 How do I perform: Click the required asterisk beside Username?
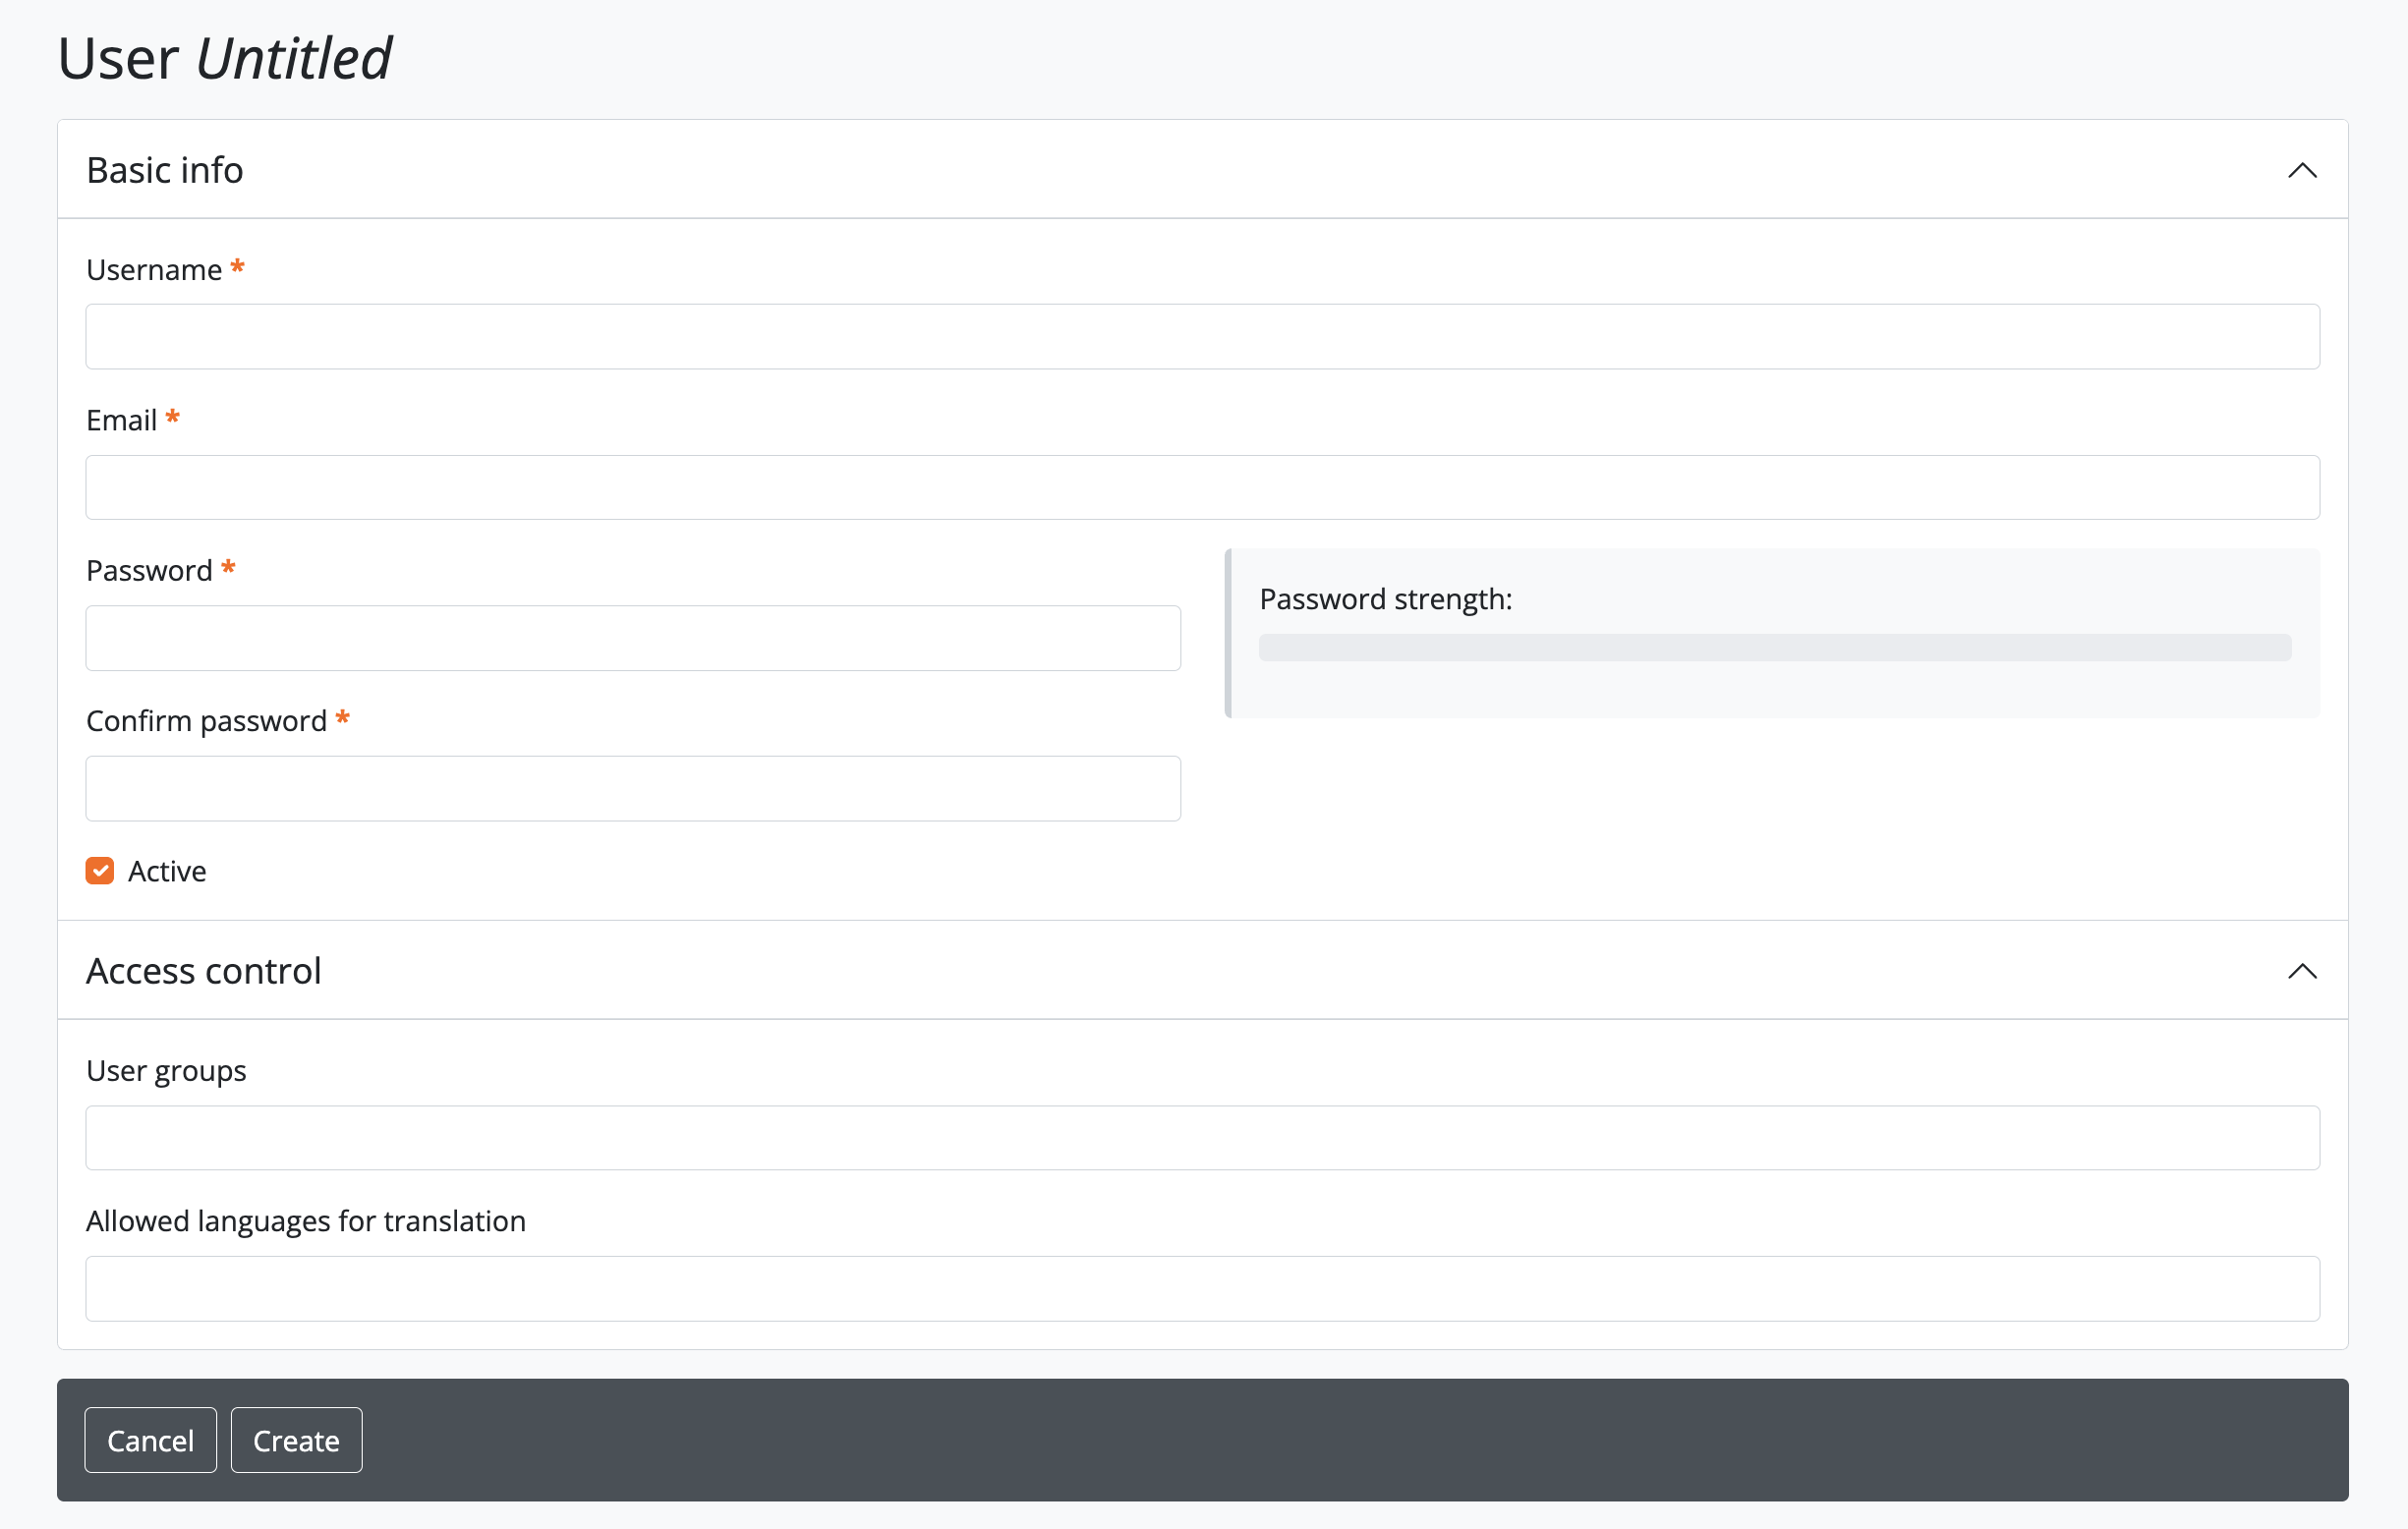pyautogui.click(x=237, y=265)
